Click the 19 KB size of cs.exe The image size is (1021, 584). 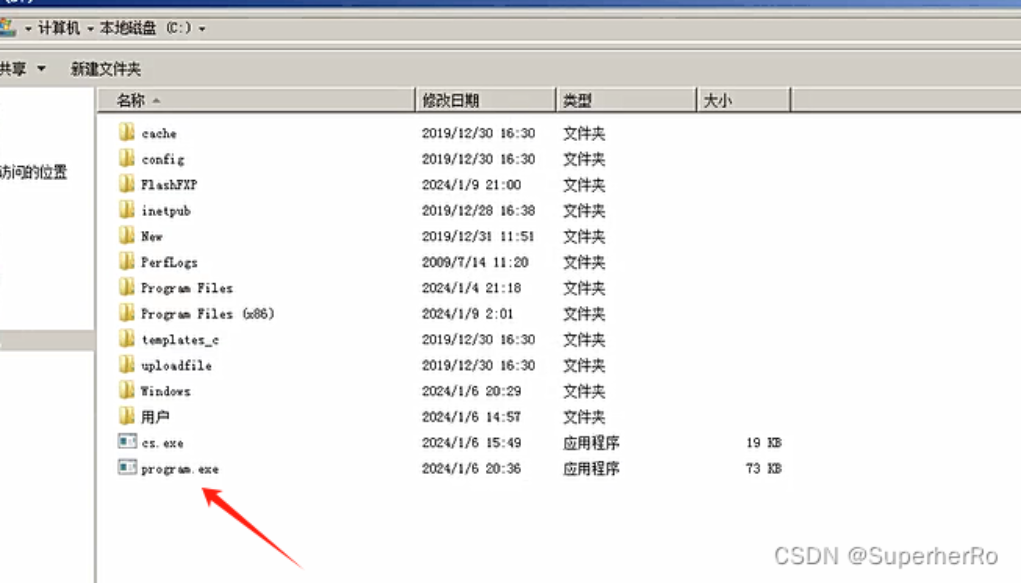tap(764, 443)
